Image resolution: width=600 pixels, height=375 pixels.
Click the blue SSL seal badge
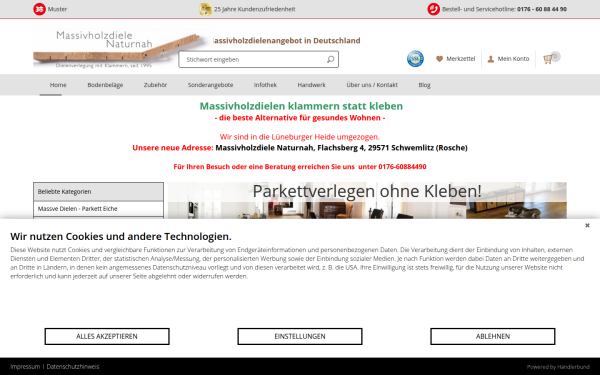coord(415,59)
